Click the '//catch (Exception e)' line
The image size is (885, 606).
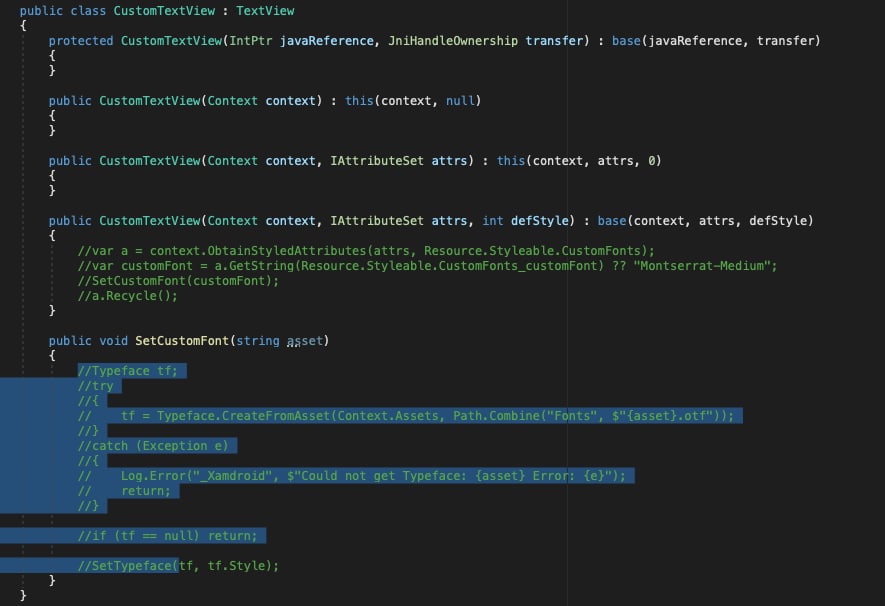click(x=153, y=446)
